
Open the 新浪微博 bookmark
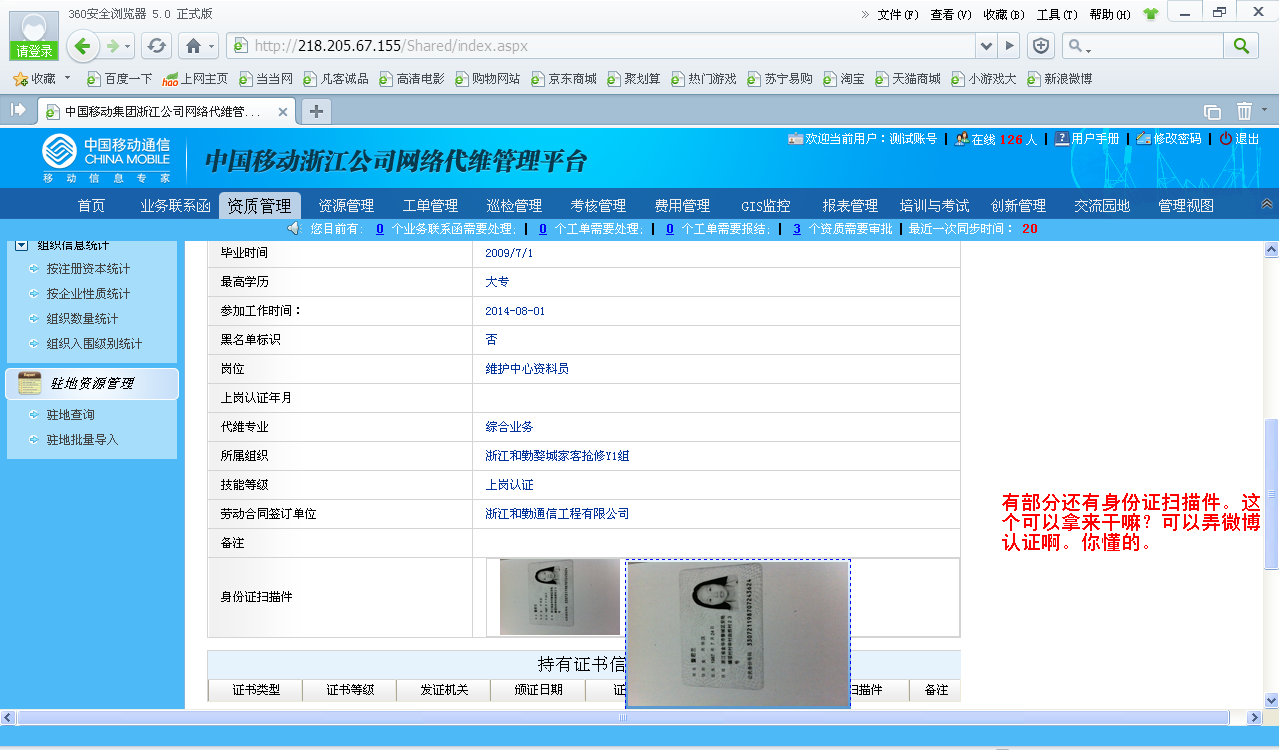[1059, 78]
